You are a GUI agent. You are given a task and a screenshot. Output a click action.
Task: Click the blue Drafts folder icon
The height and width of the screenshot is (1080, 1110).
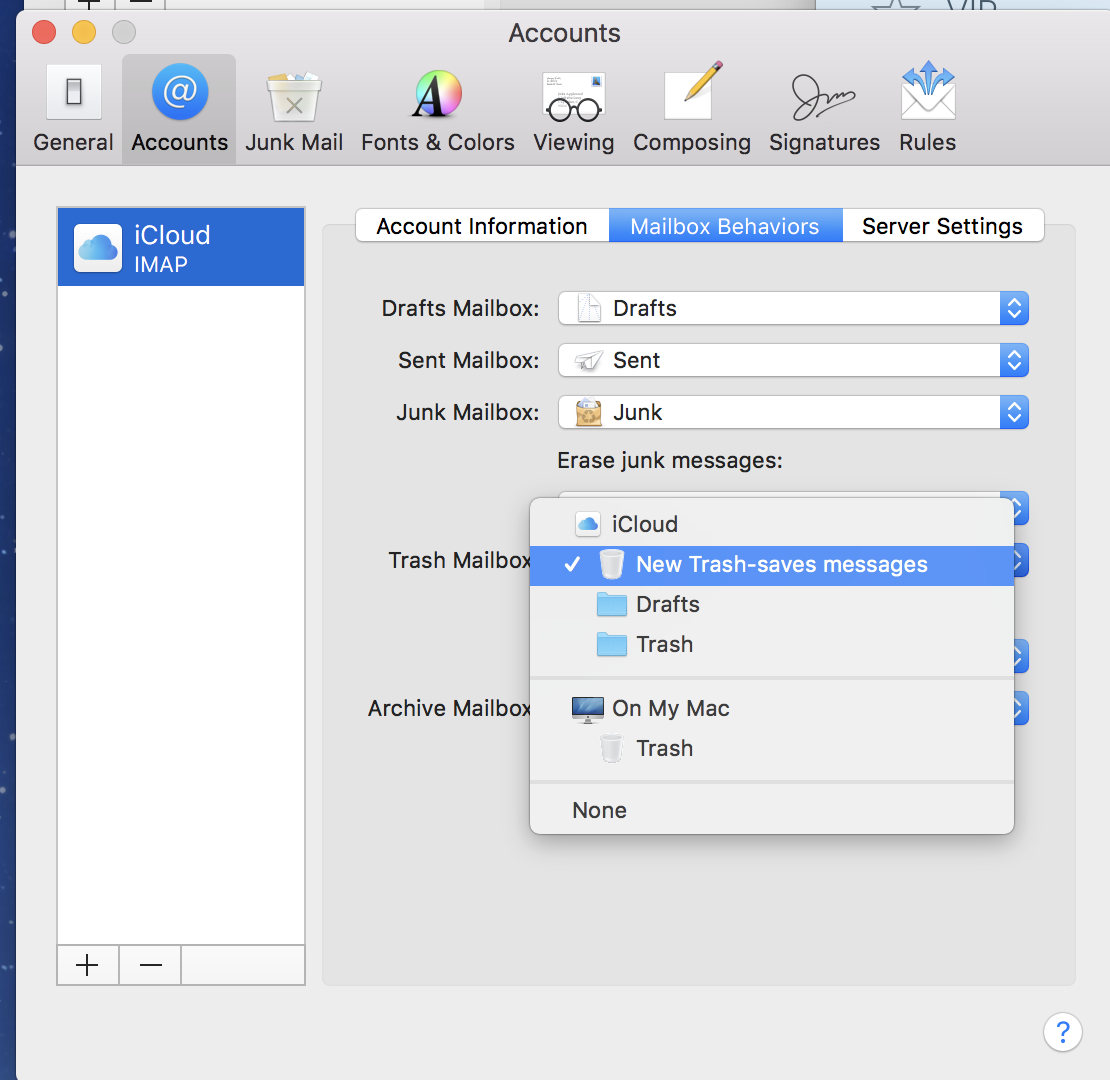[612, 604]
